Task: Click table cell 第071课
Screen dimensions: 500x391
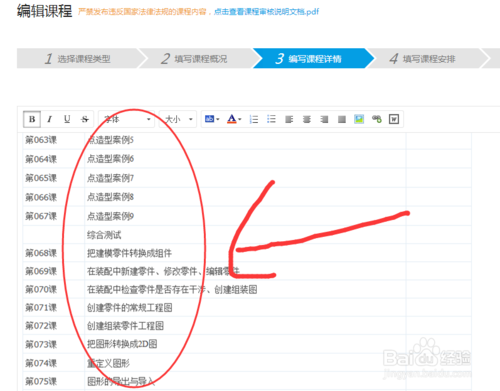Action: coord(41,307)
